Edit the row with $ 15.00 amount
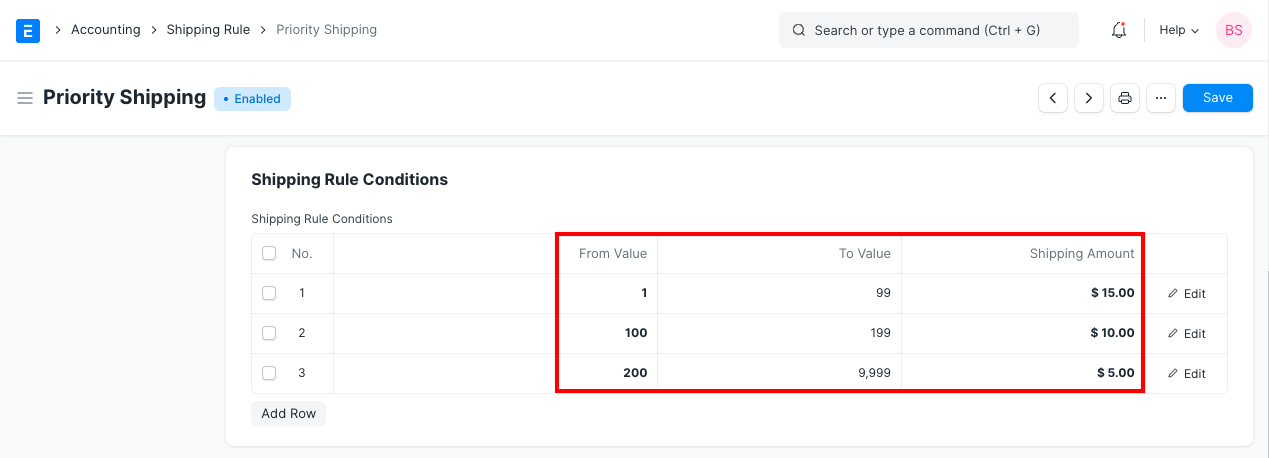This screenshot has width=1269, height=458. 1187,294
